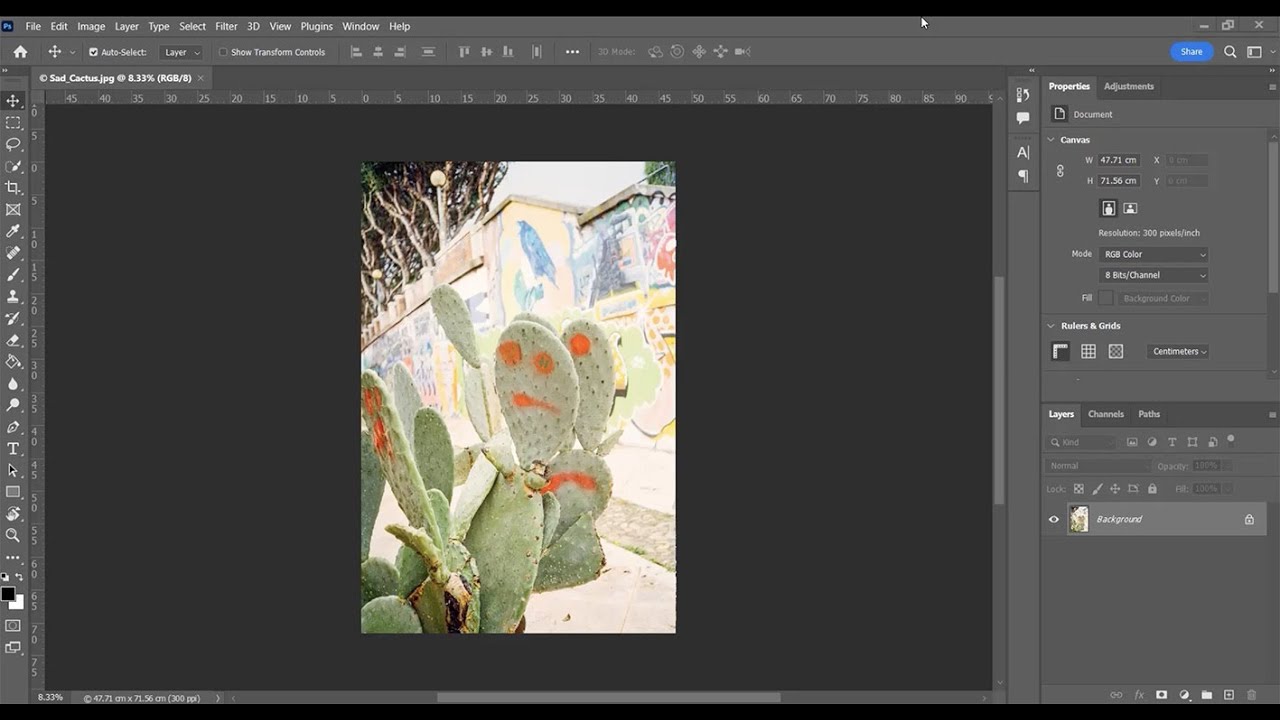Click the zoom percentage field 8.33%
1280x720 pixels.
pyautogui.click(x=50, y=697)
